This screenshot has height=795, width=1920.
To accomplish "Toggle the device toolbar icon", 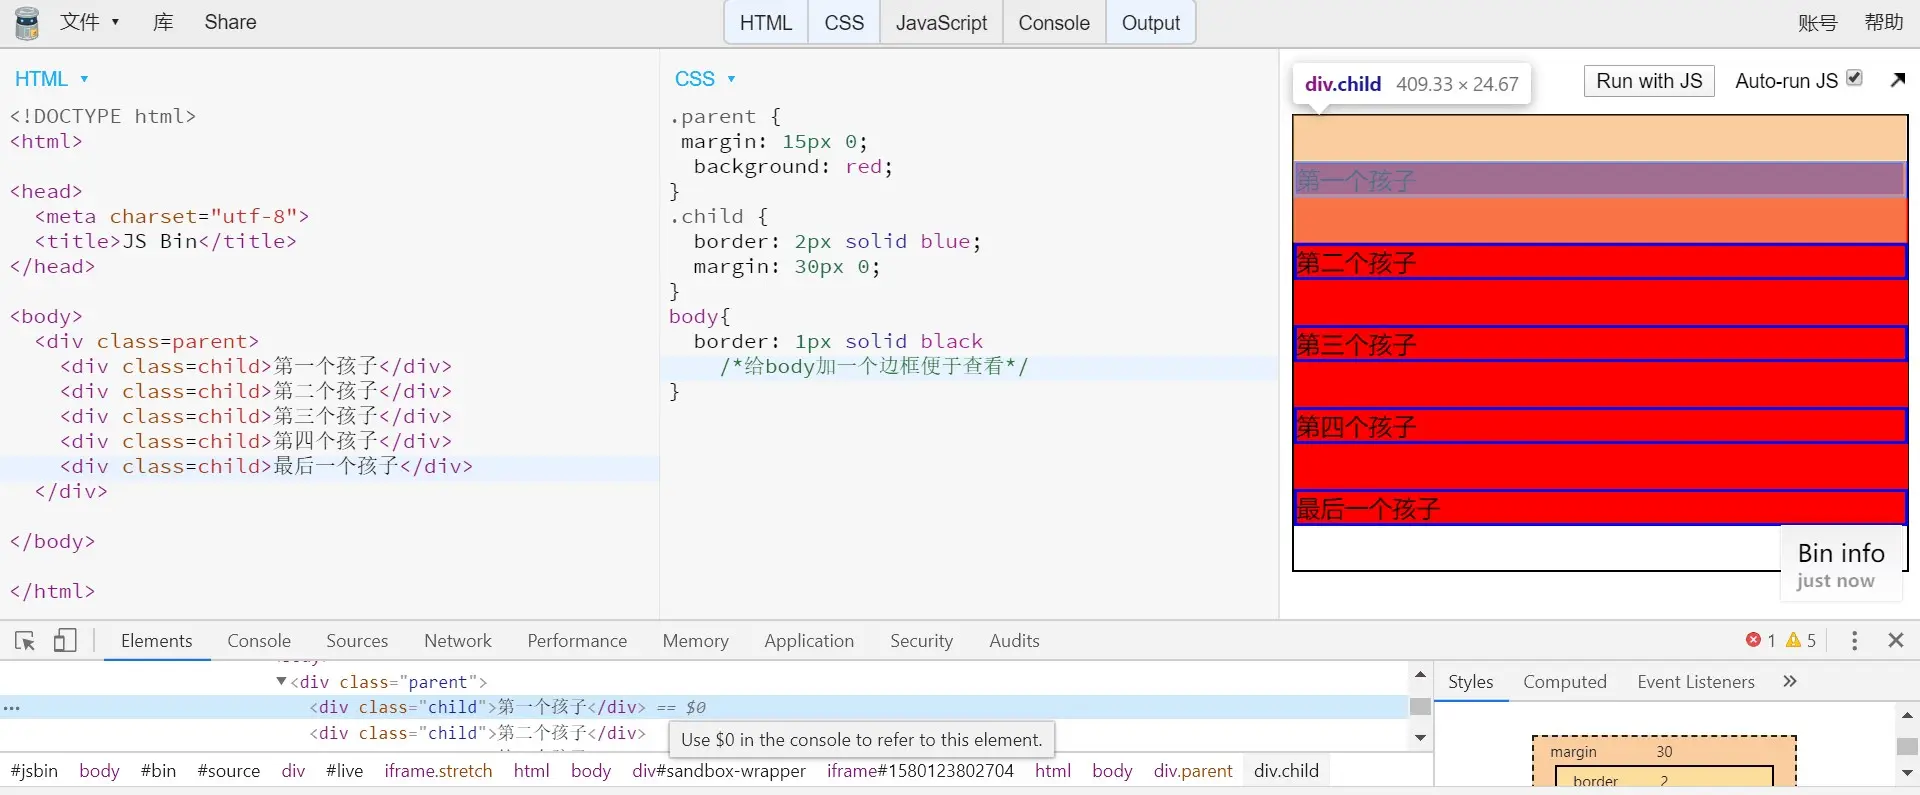I will (65, 641).
